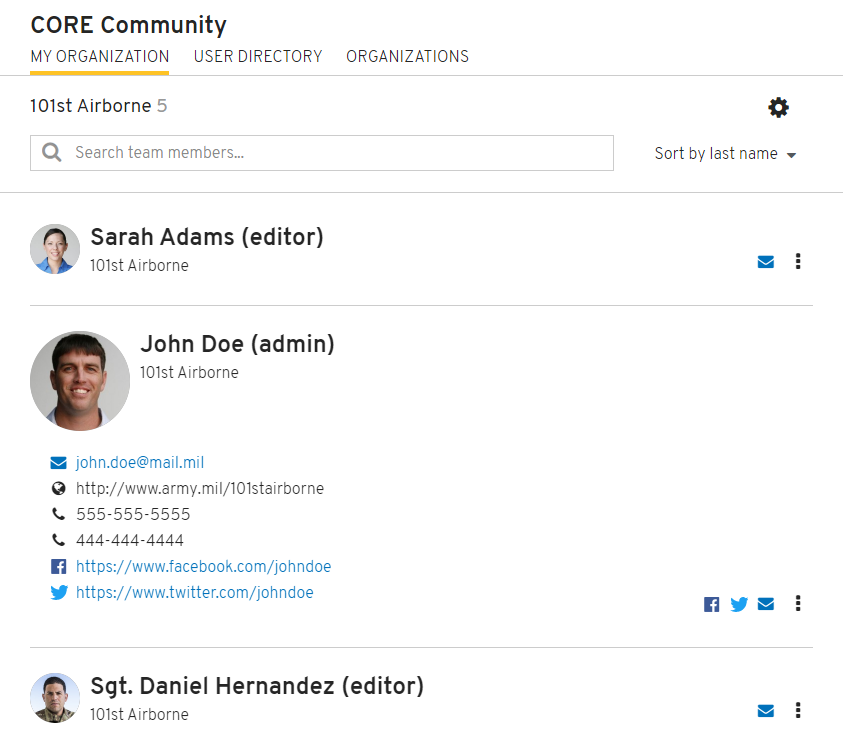Click John Doe's profile photo
This screenshot has width=843, height=754.
(x=80, y=381)
